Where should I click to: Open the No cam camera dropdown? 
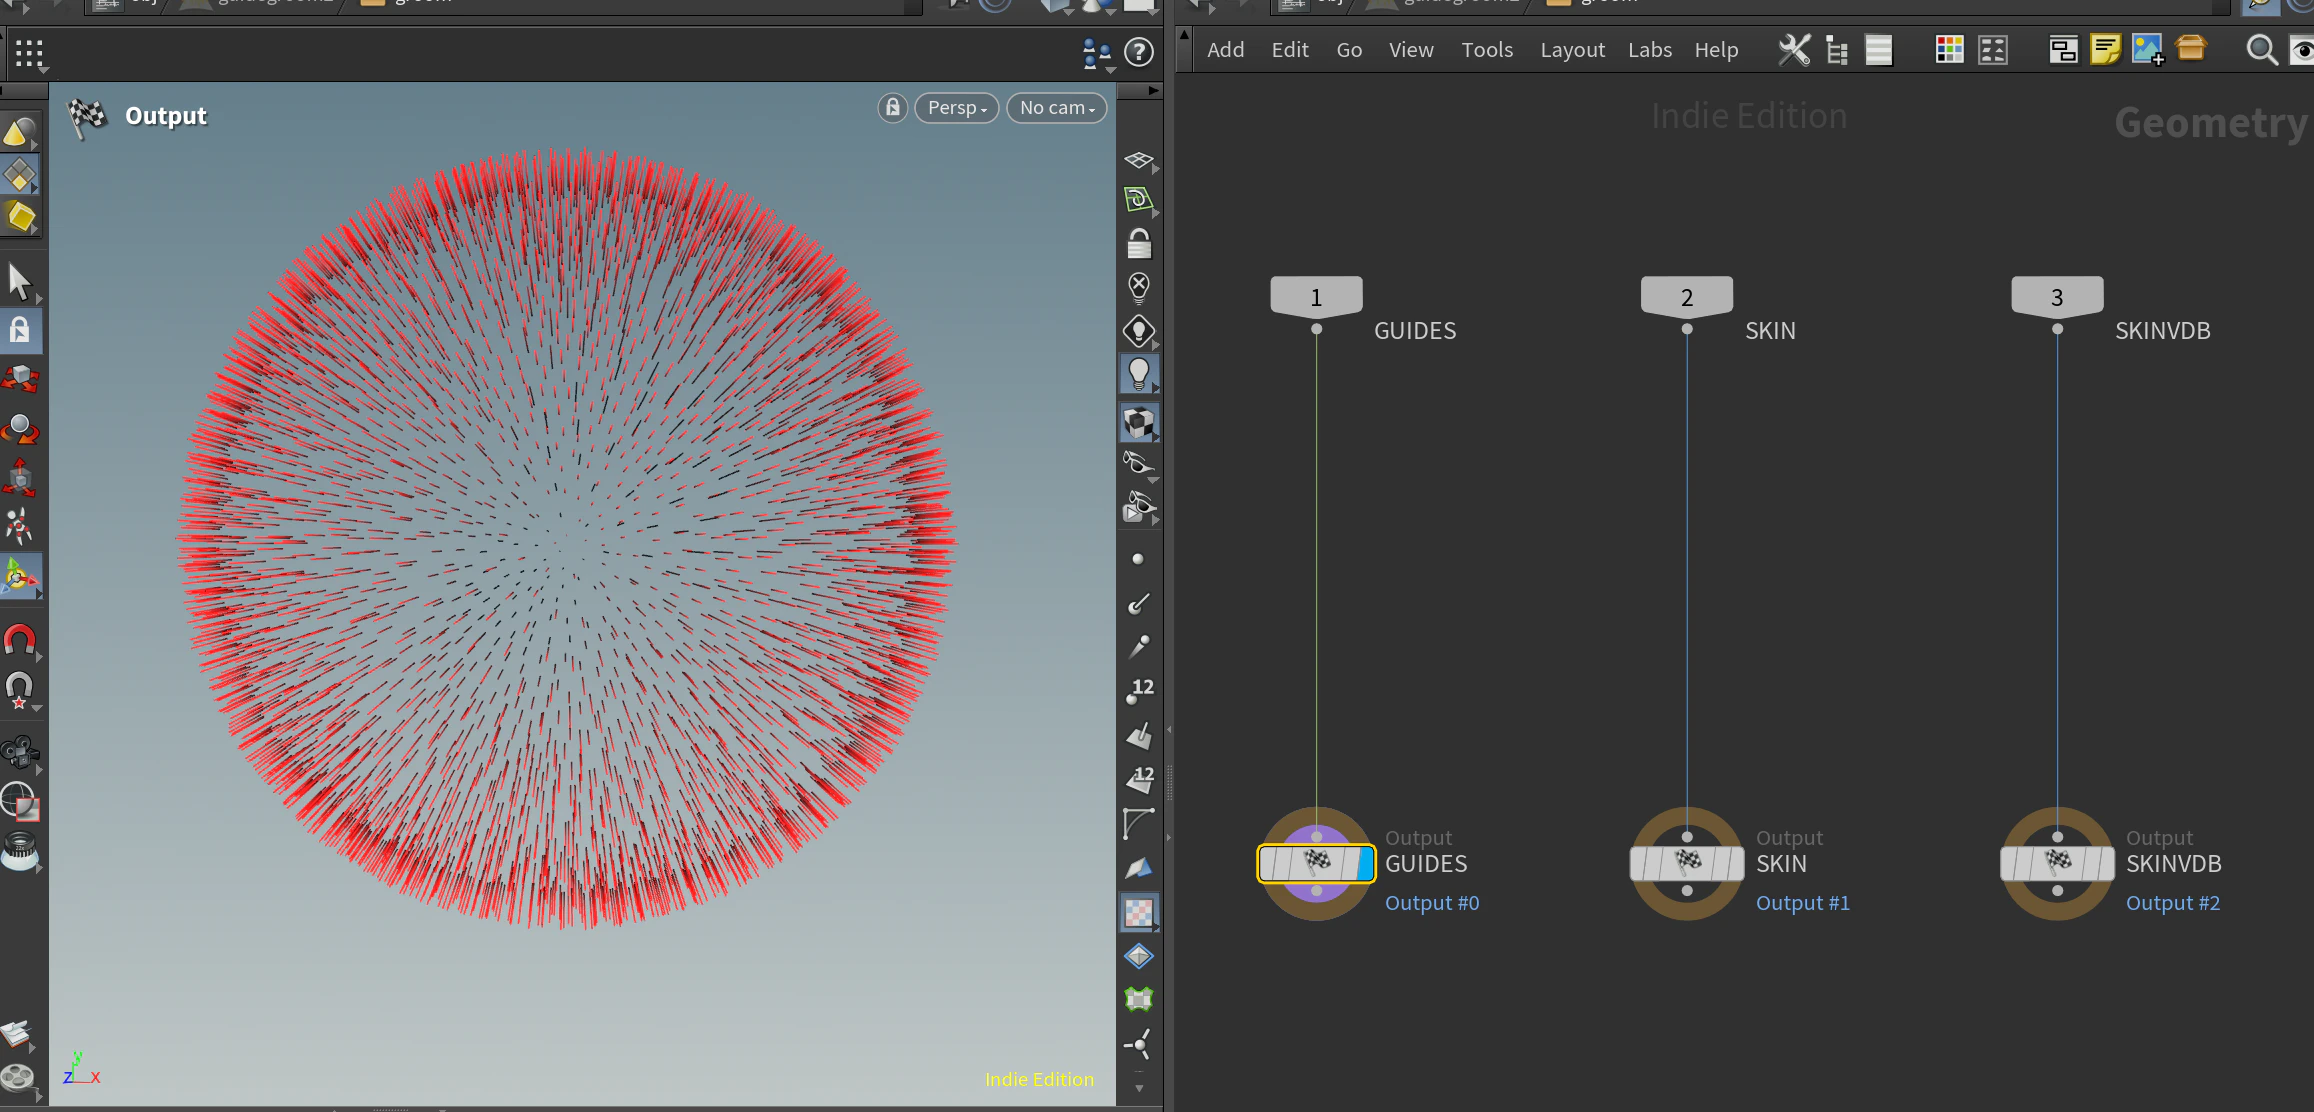(1057, 108)
